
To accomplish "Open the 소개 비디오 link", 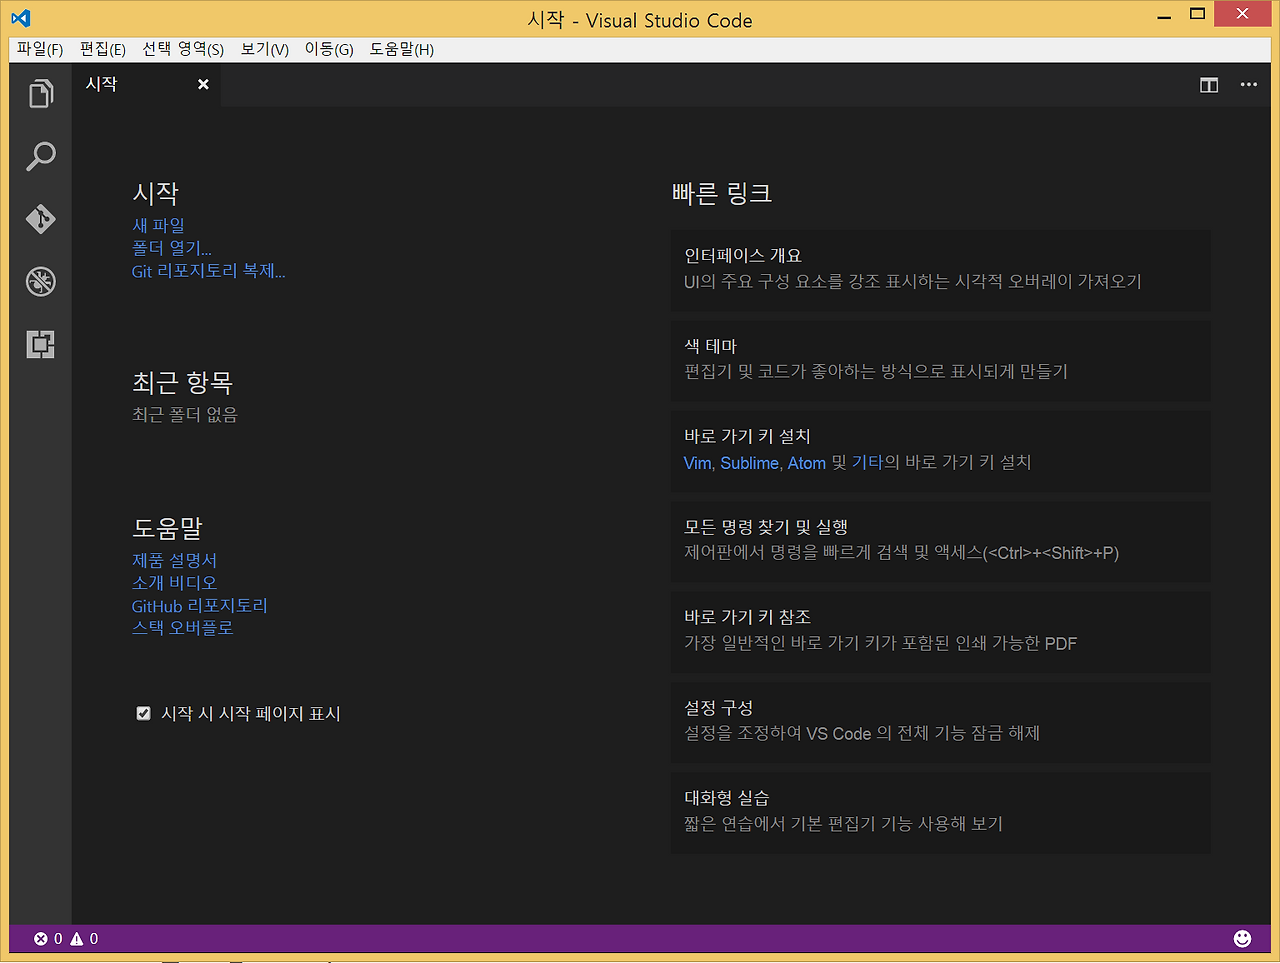I will 175,583.
